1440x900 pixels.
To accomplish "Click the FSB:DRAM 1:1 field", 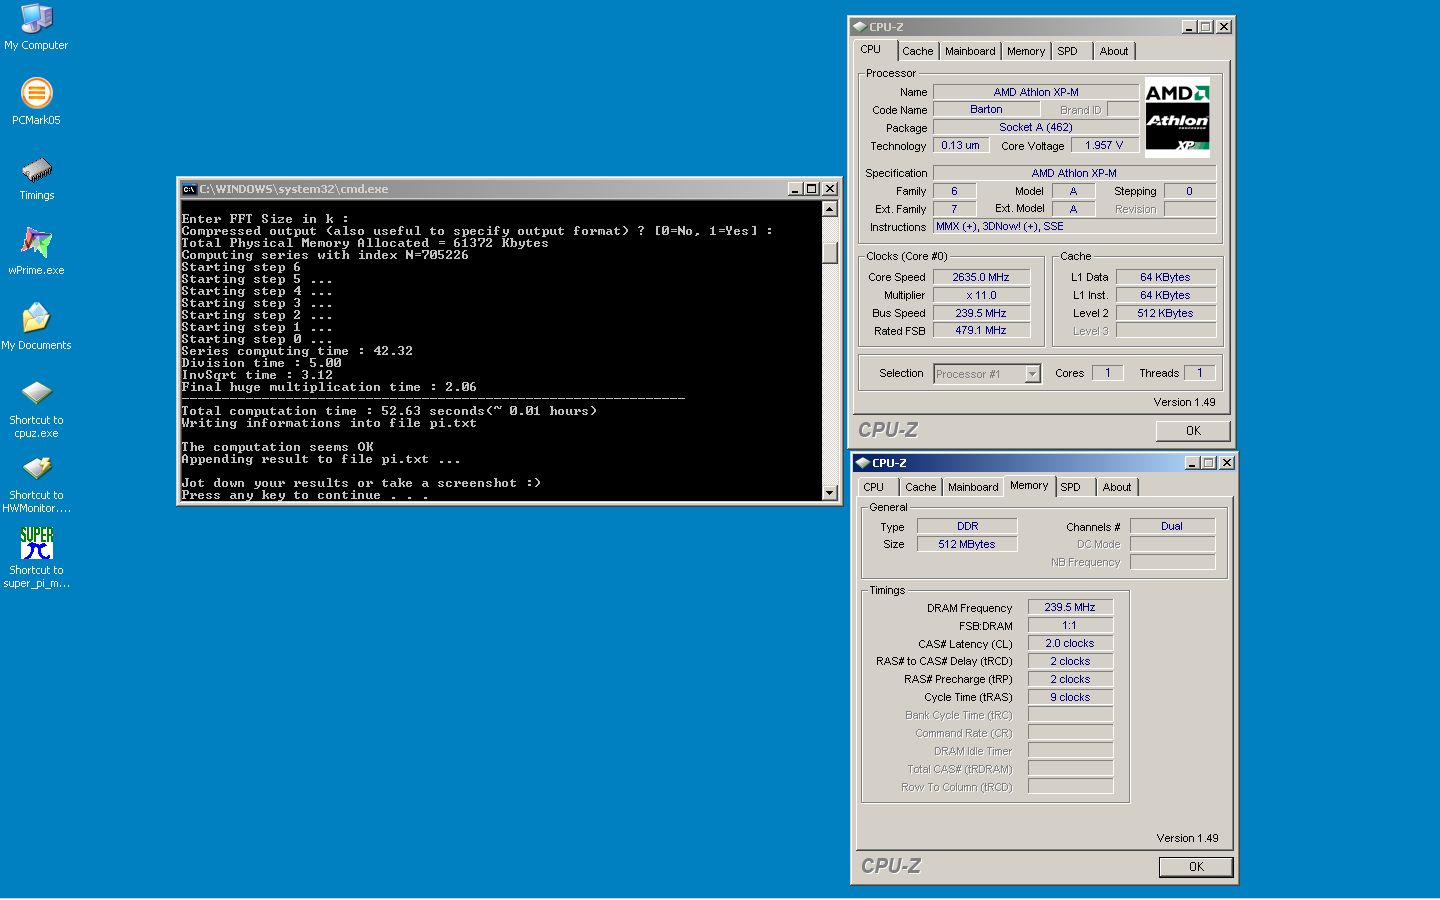I will [x=1070, y=625].
